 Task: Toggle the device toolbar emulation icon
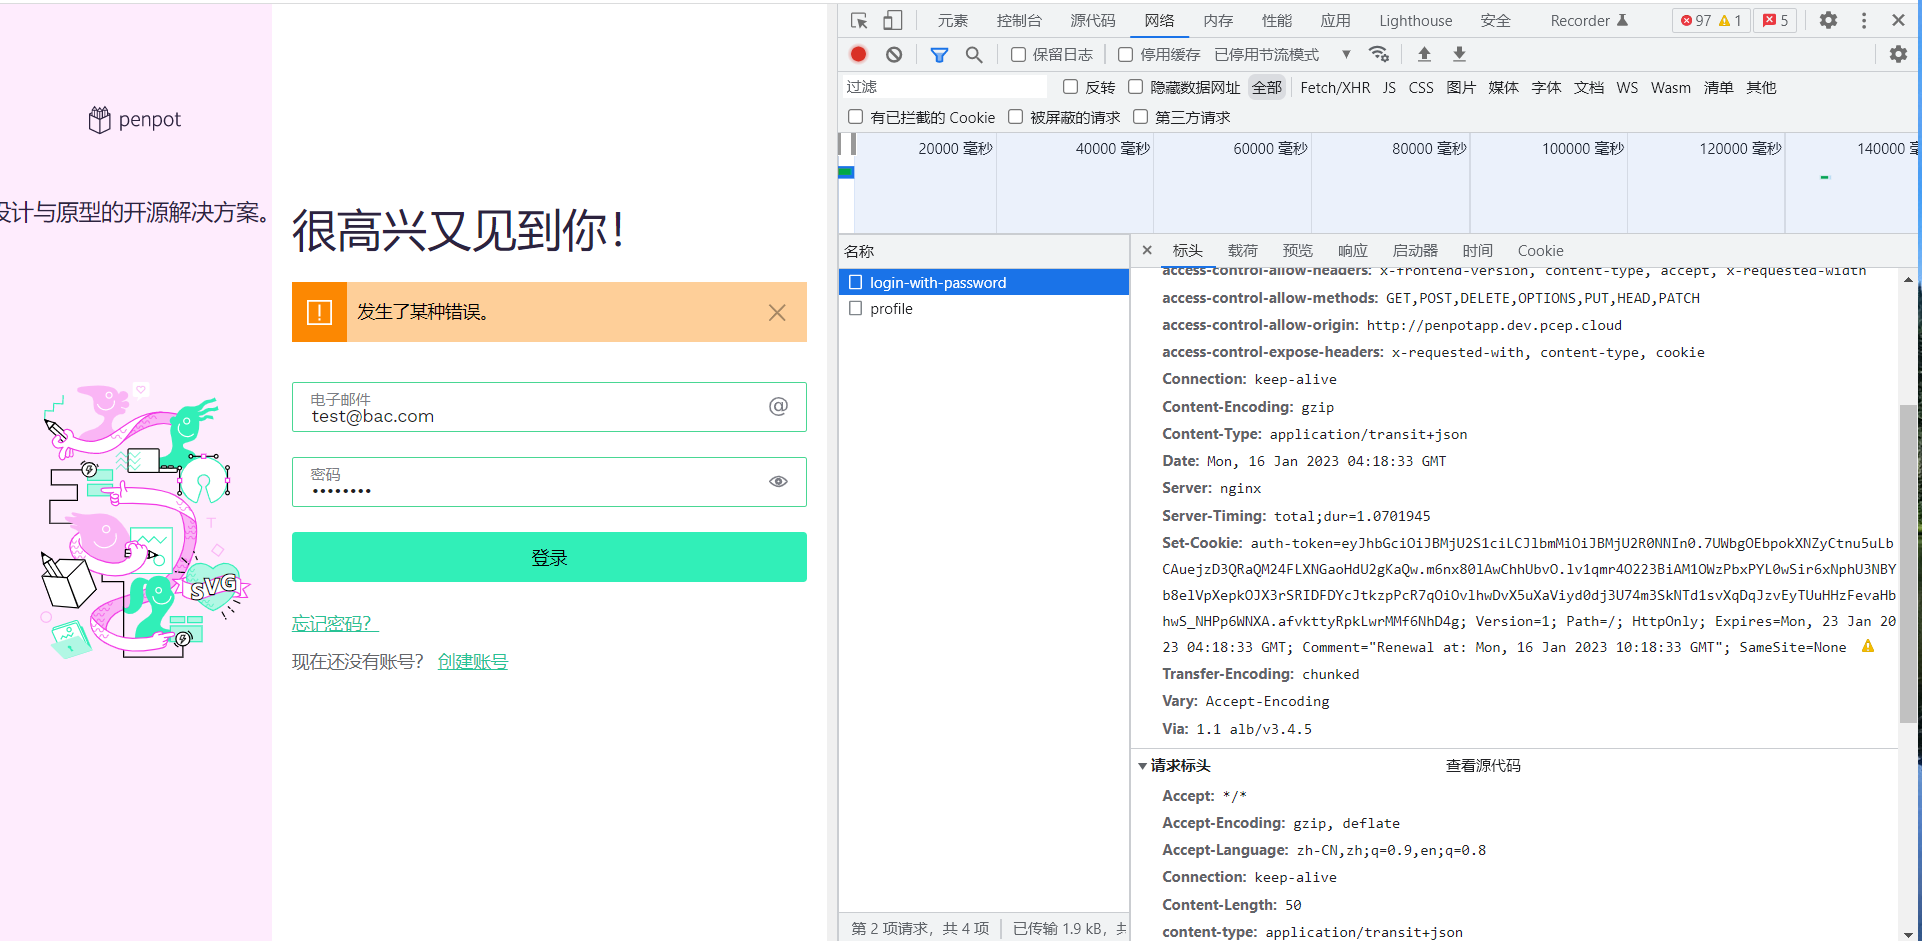(x=892, y=20)
